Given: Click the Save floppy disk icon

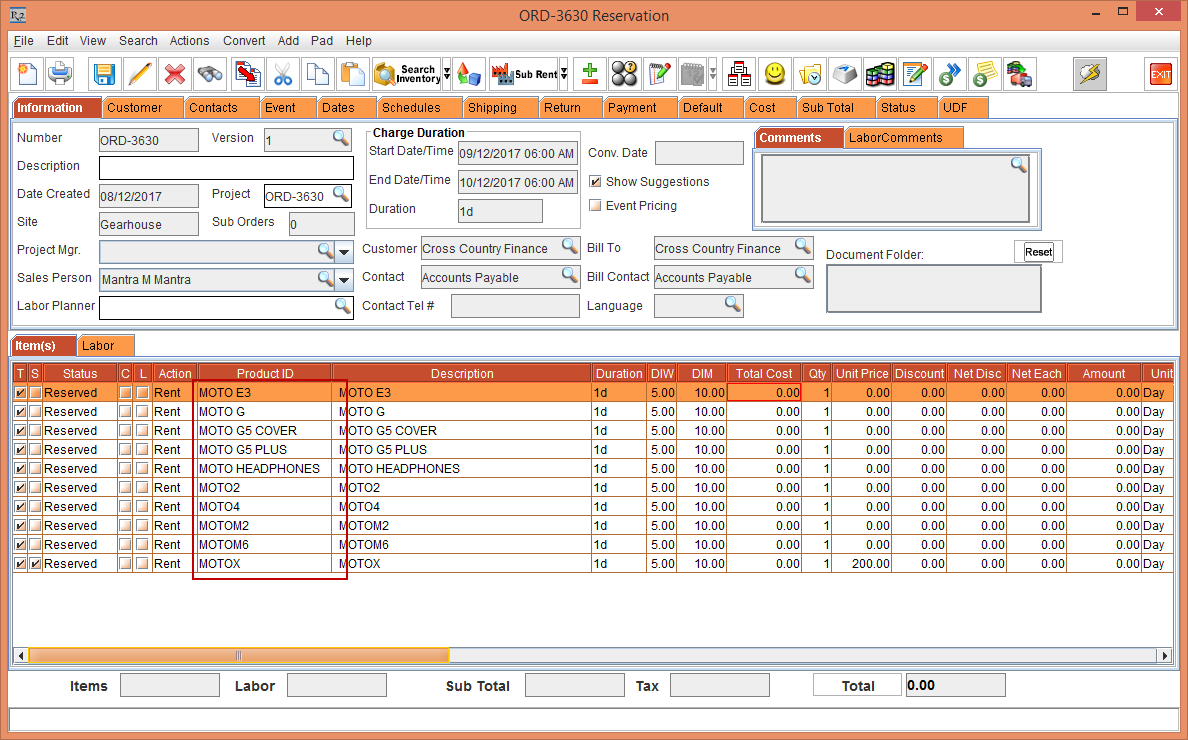Looking at the screenshot, I should [x=104, y=74].
